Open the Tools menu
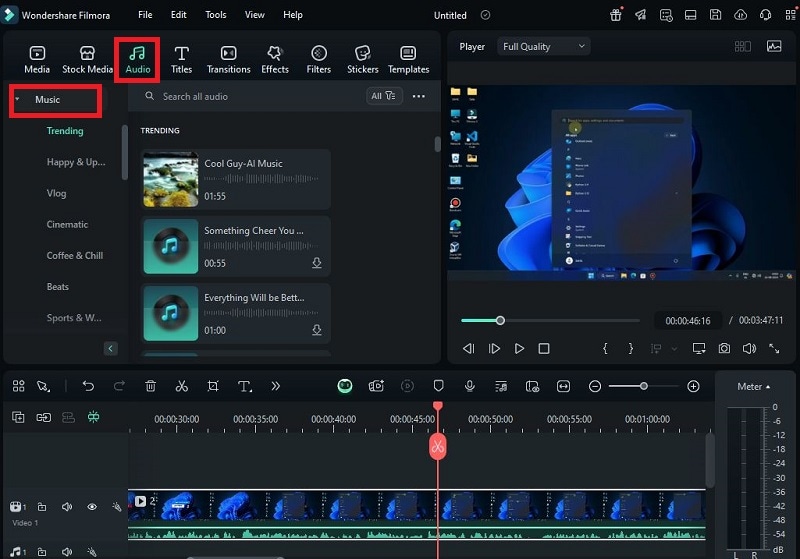This screenshot has width=800, height=559. pyautogui.click(x=215, y=15)
